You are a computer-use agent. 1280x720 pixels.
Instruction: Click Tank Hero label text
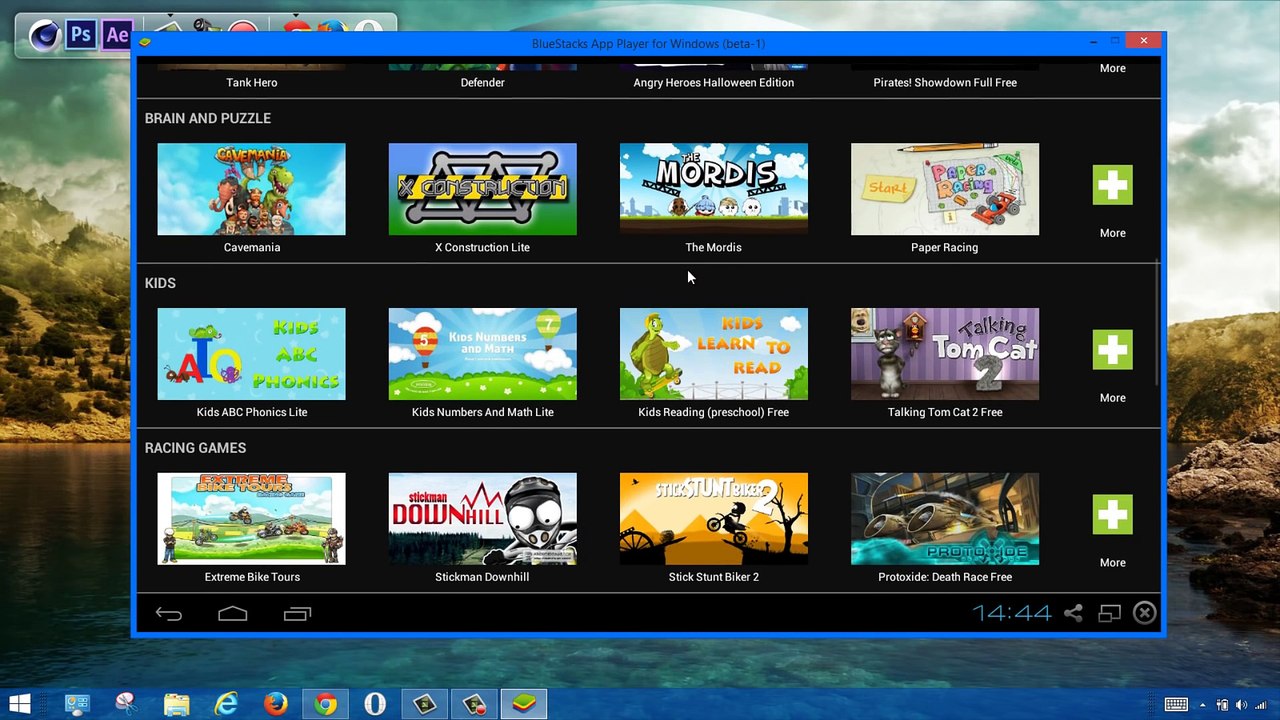pyautogui.click(x=252, y=83)
